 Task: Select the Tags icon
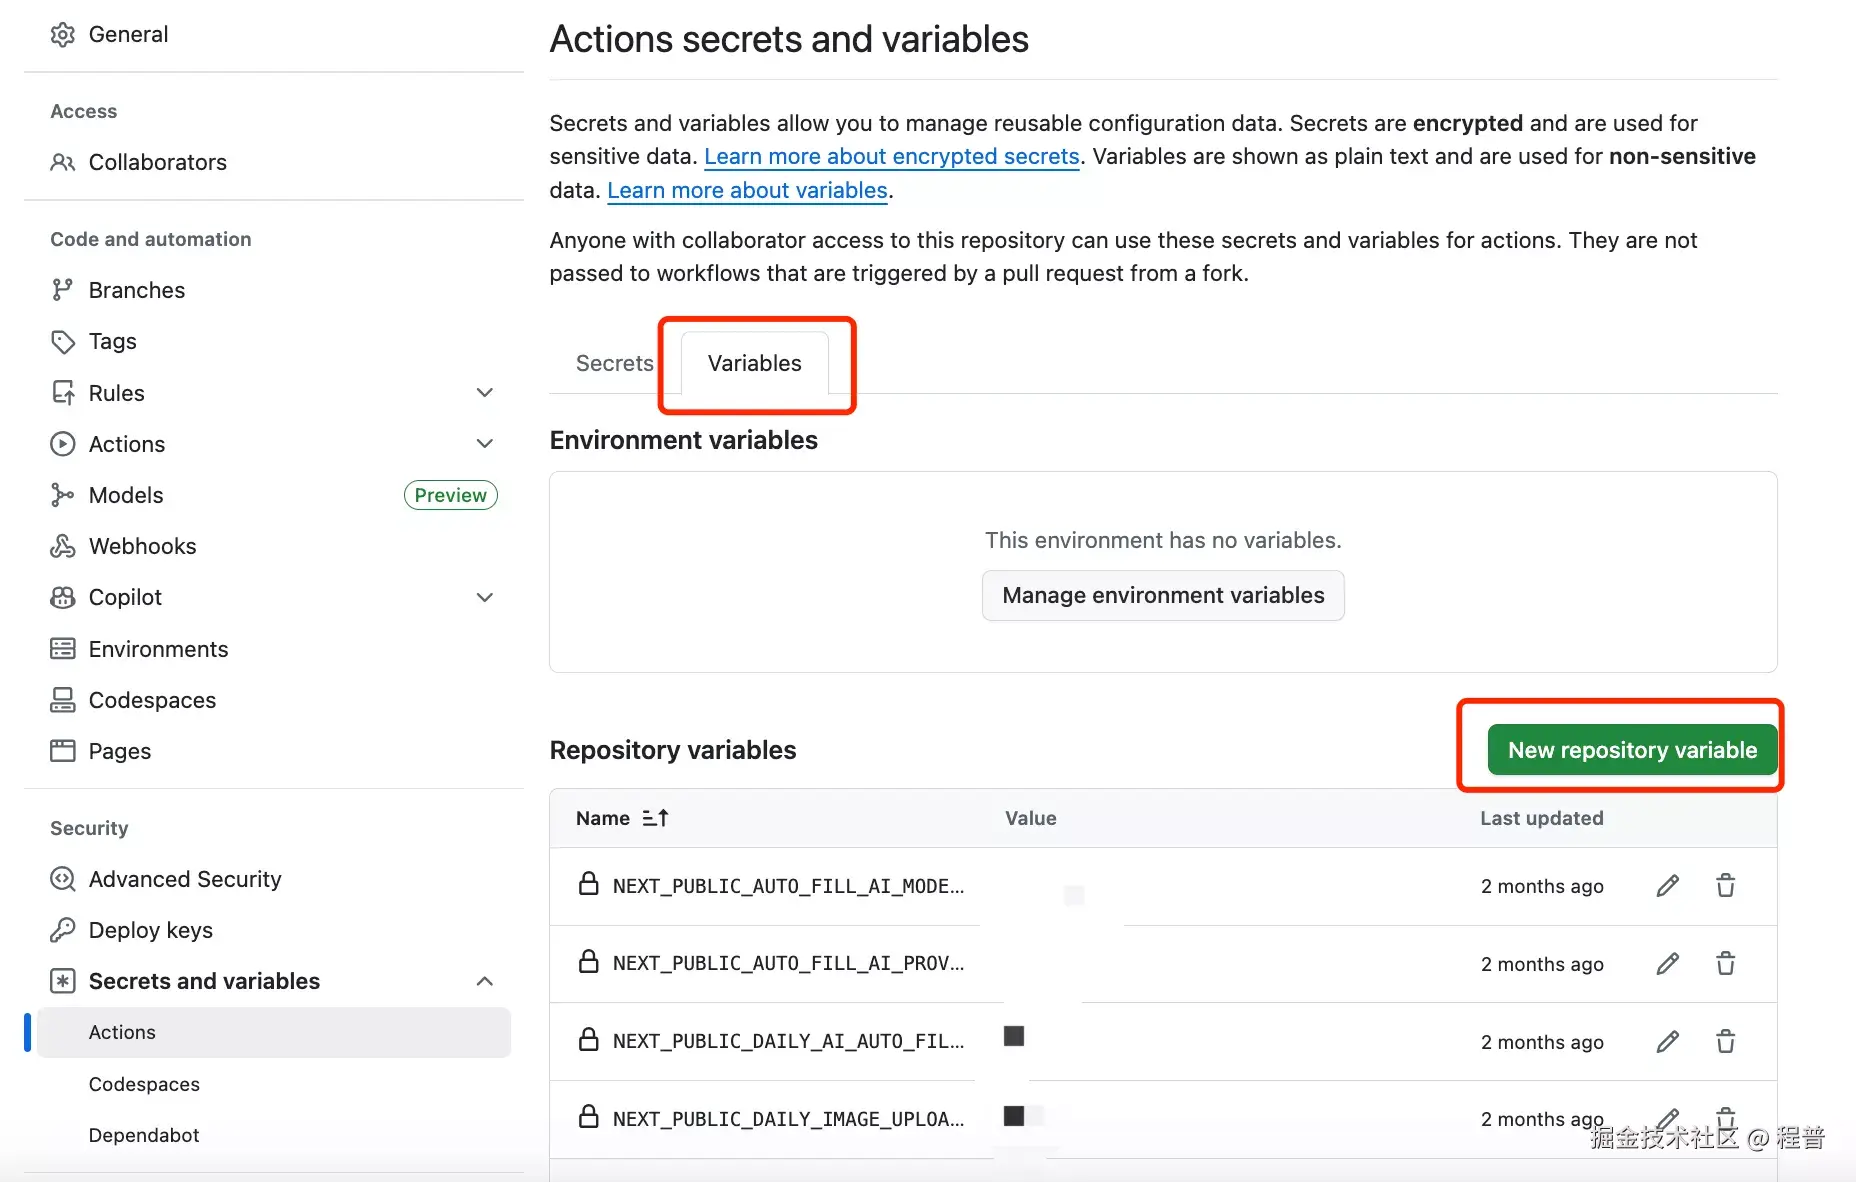point(62,341)
